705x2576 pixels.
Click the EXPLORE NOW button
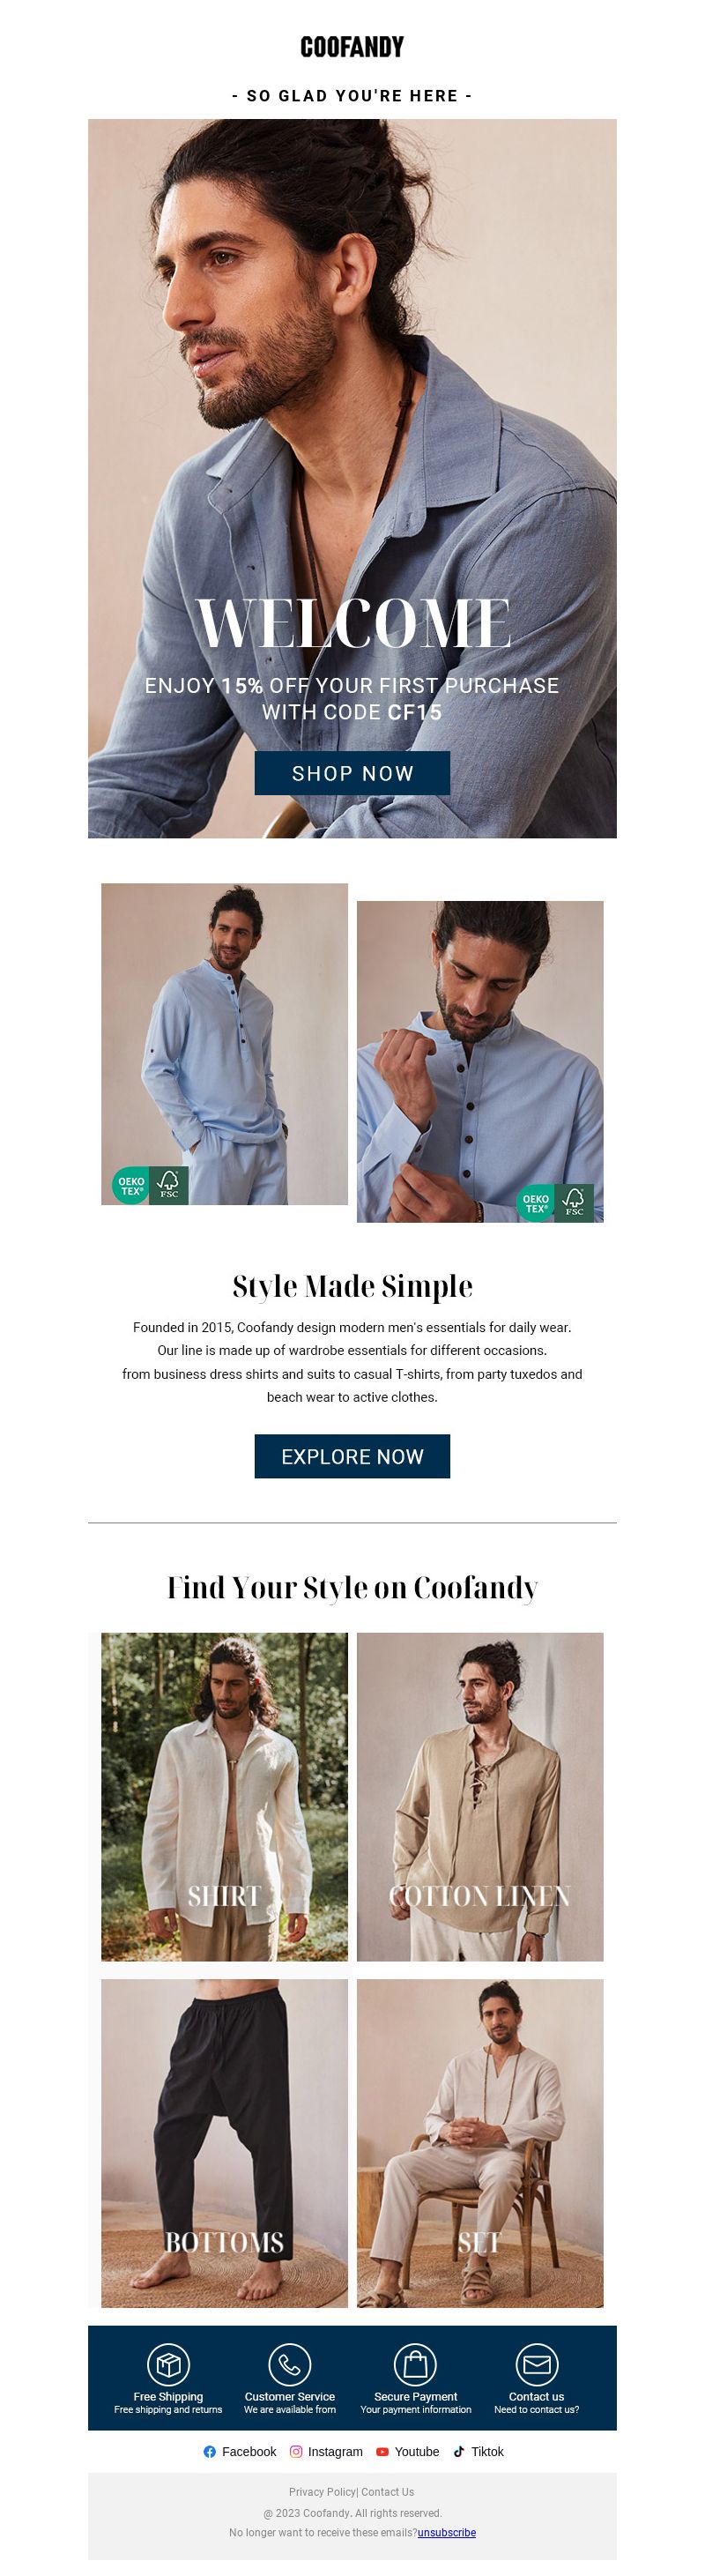pos(352,1456)
